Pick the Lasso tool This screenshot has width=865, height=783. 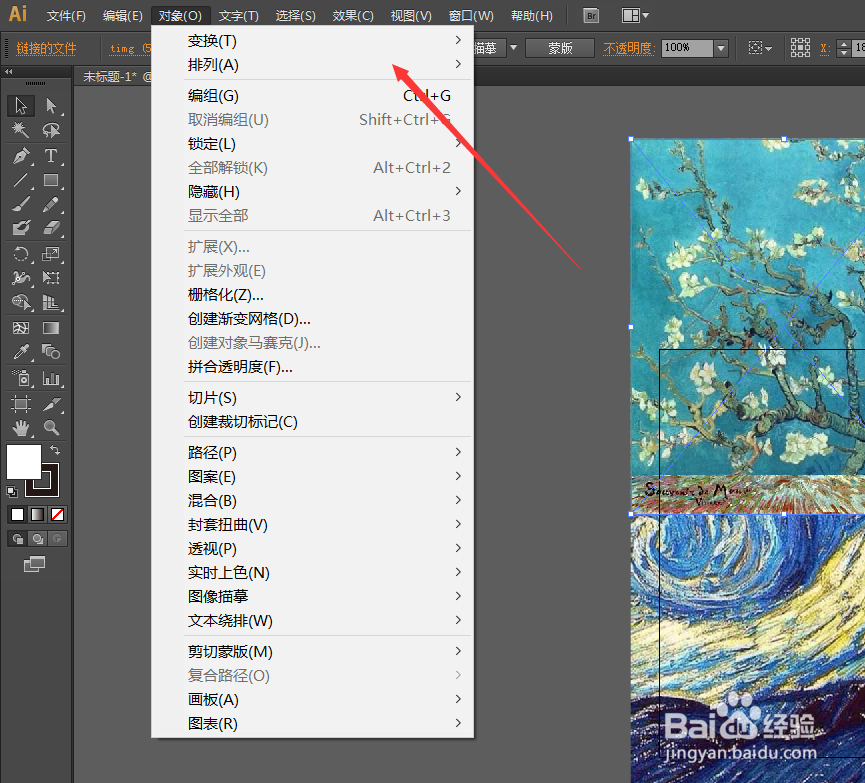tap(51, 130)
